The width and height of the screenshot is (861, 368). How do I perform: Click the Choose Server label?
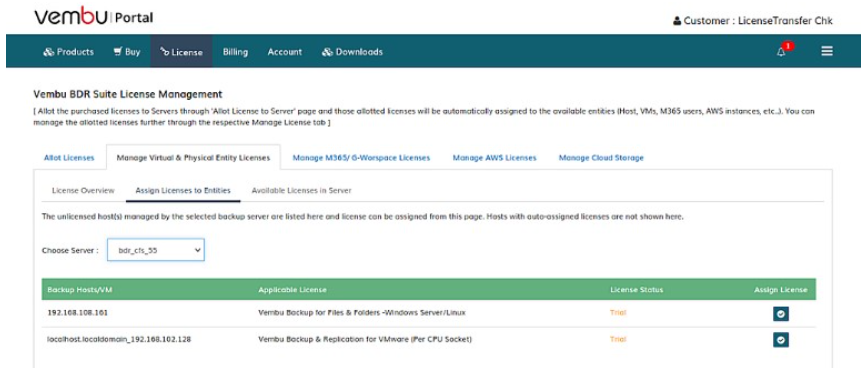click(x=70, y=250)
